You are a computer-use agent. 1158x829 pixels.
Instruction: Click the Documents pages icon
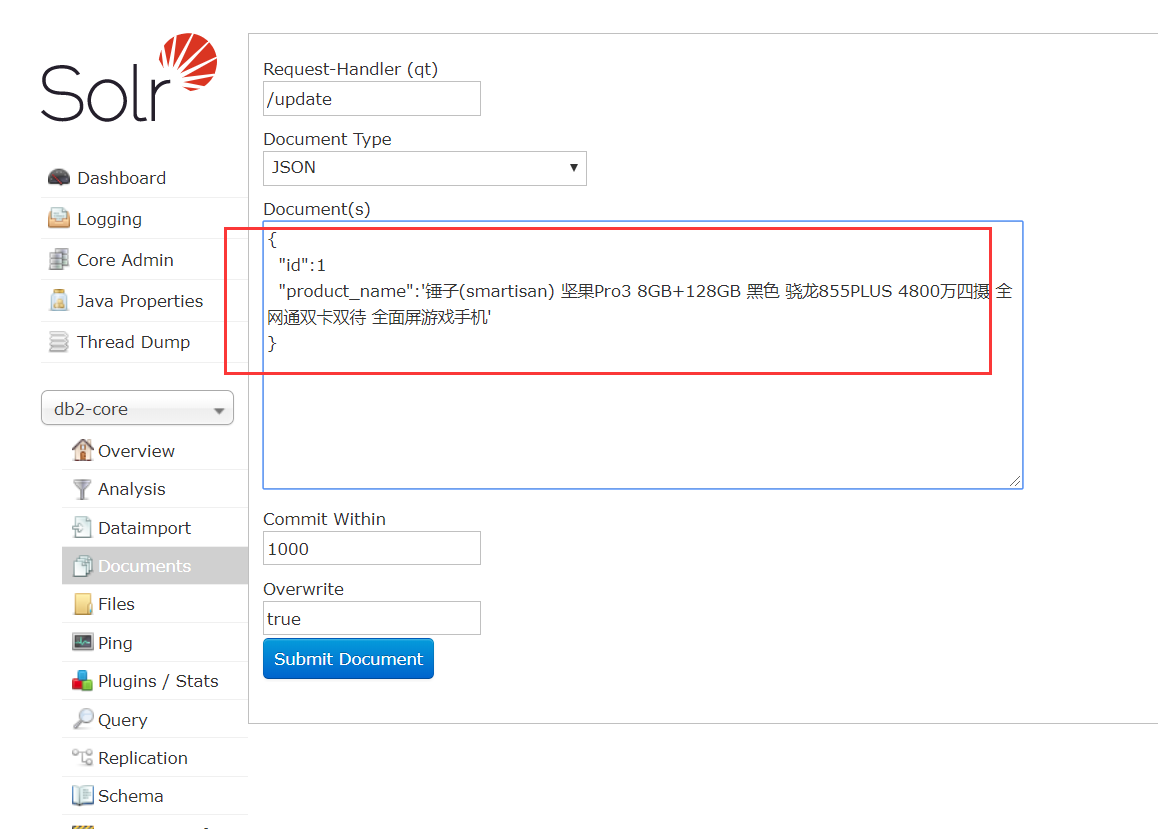[x=82, y=565]
